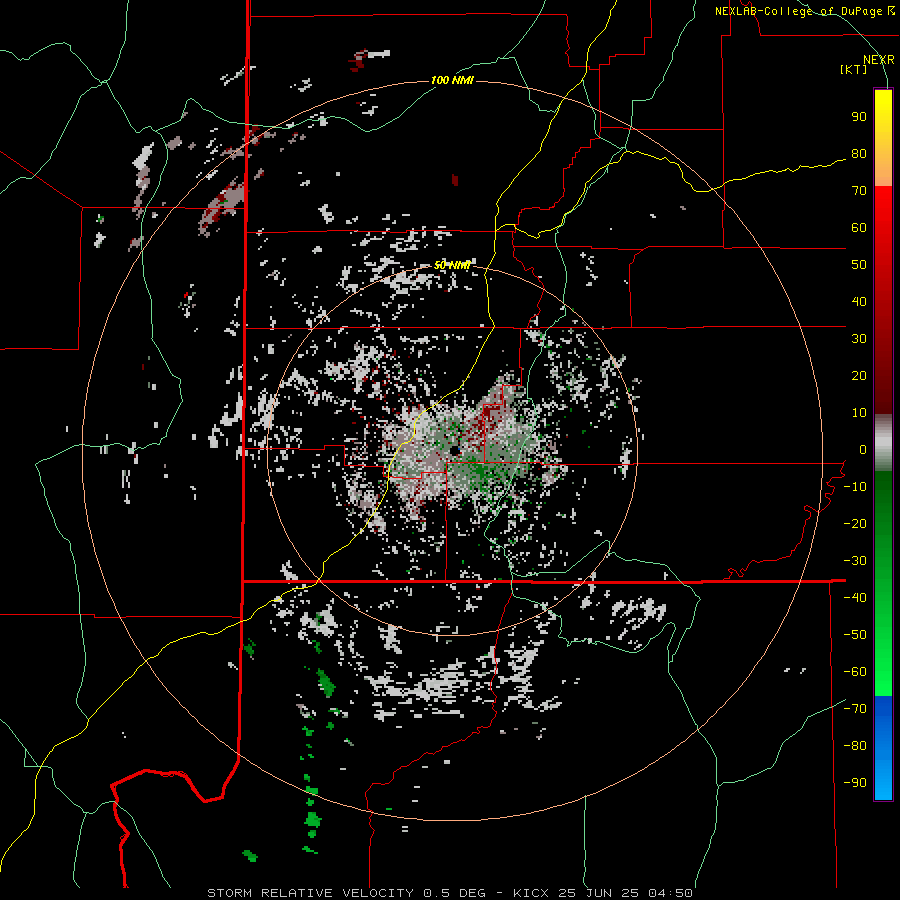The image size is (900, 900).
Task: Click the positive 50 scale value
Action: tap(859, 265)
